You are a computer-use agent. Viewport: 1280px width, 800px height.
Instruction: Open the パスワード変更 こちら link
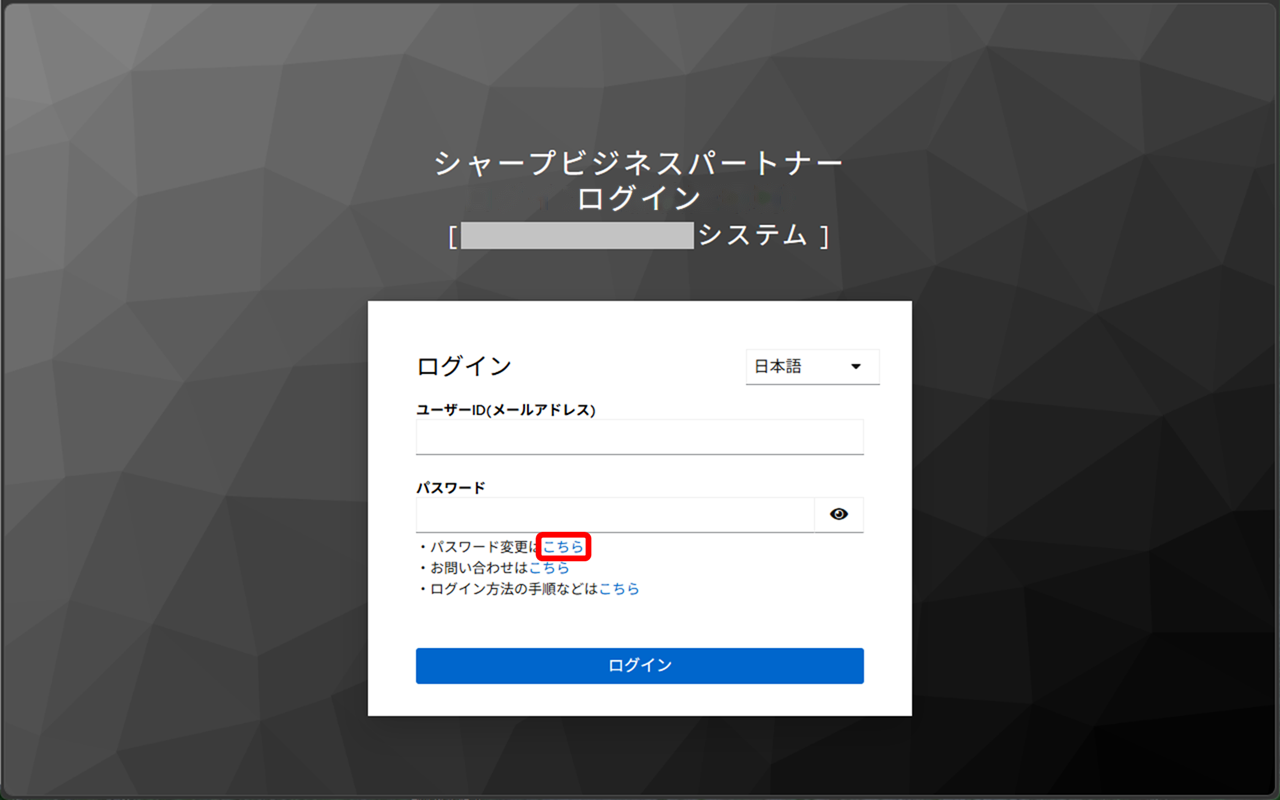(x=563, y=547)
